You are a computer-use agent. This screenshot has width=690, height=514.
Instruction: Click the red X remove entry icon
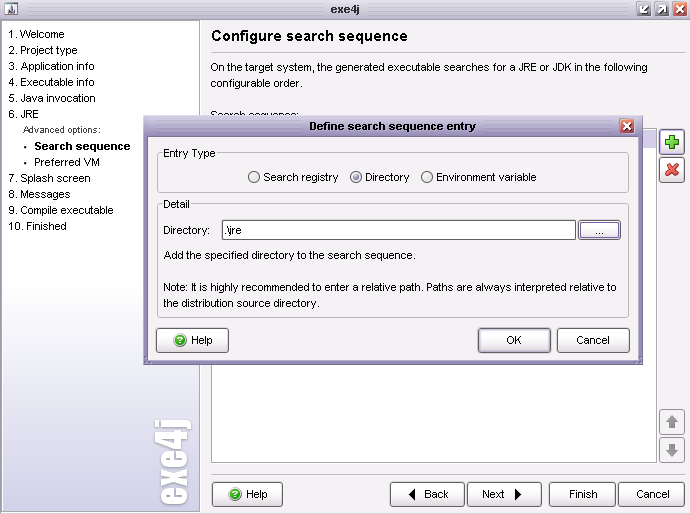[672, 169]
